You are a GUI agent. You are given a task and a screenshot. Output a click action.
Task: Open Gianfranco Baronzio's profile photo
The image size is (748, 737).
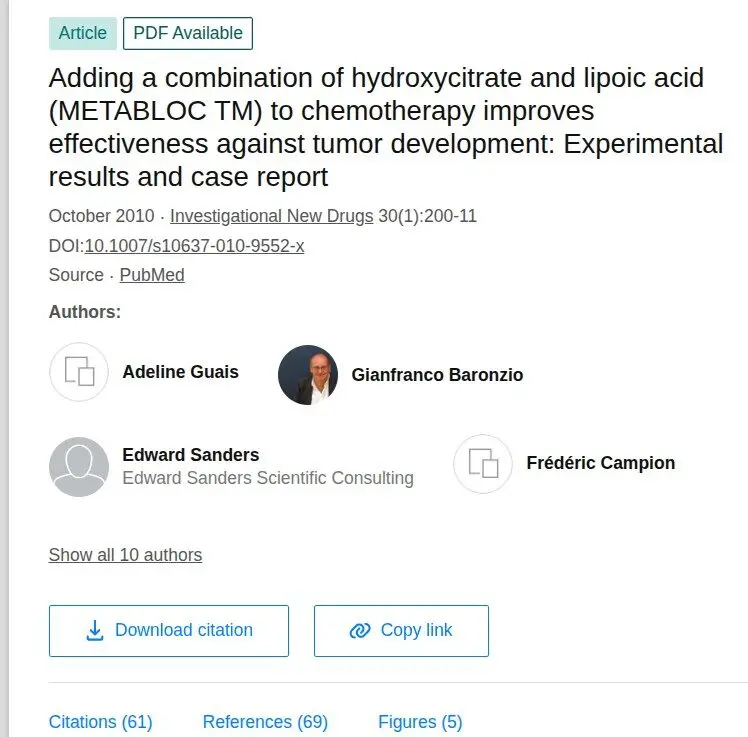coord(308,375)
